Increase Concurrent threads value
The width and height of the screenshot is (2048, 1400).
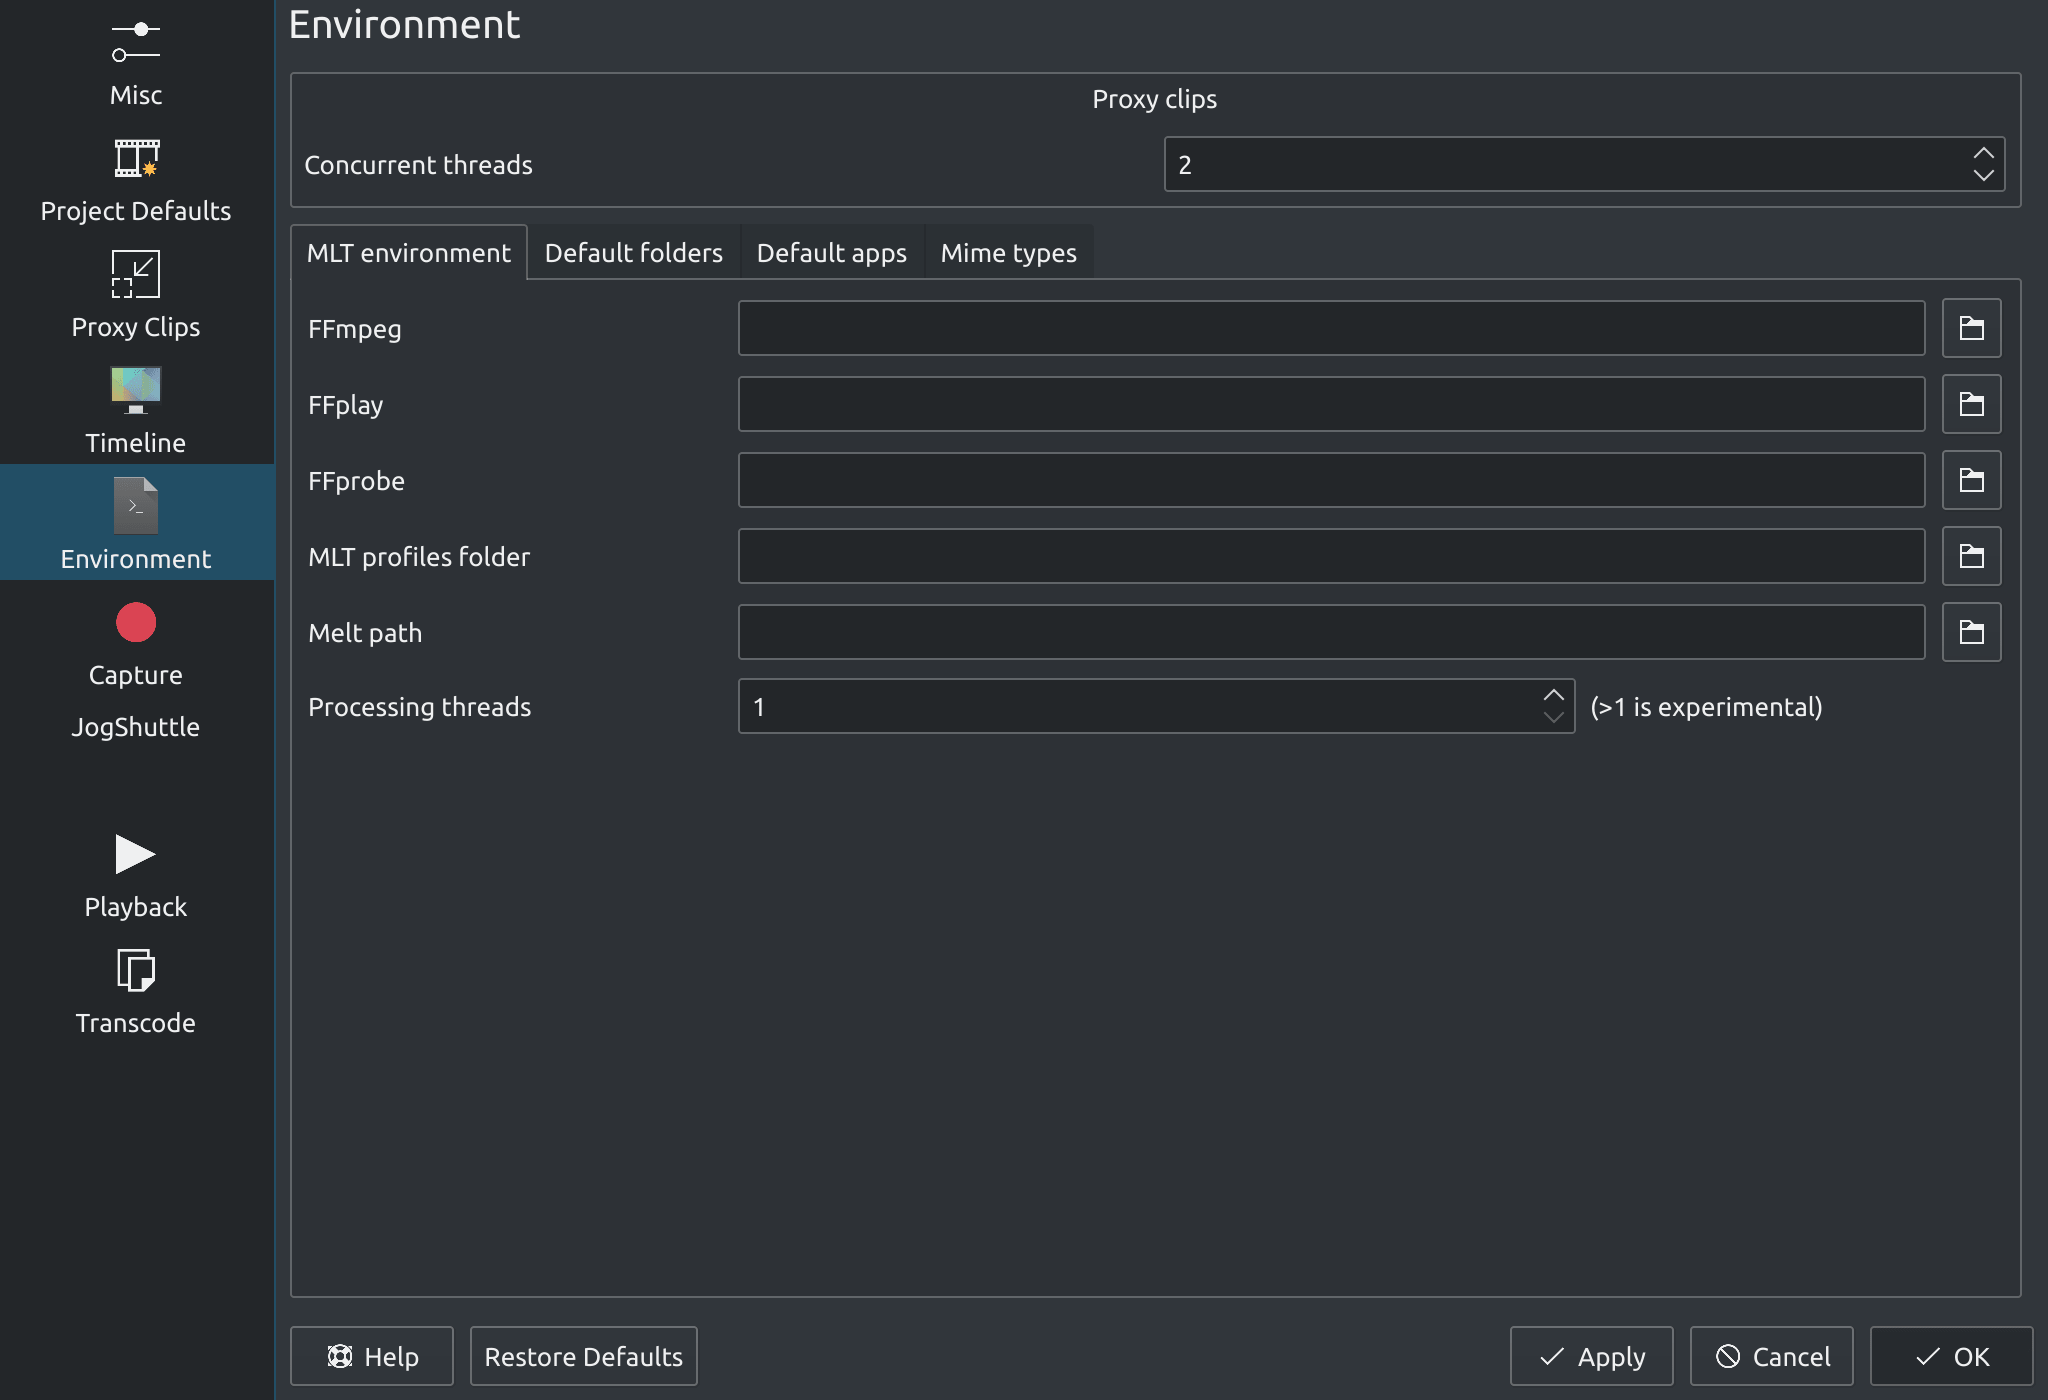pyautogui.click(x=1983, y=153)
